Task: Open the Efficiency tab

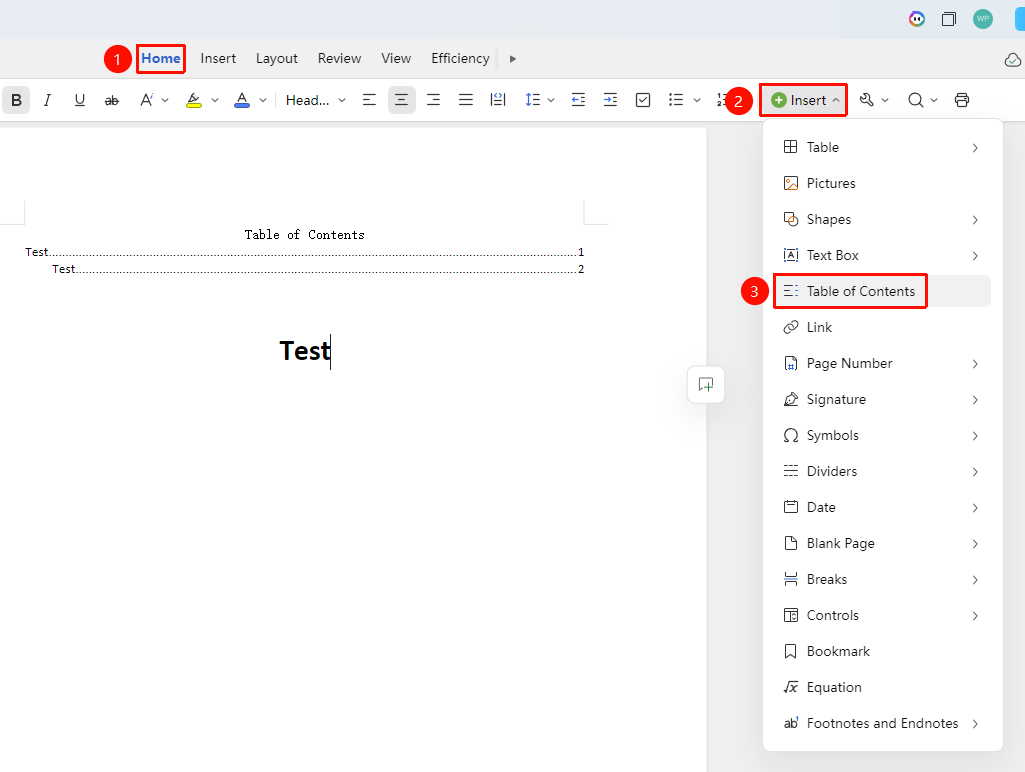Action: (x=460, y=58)
